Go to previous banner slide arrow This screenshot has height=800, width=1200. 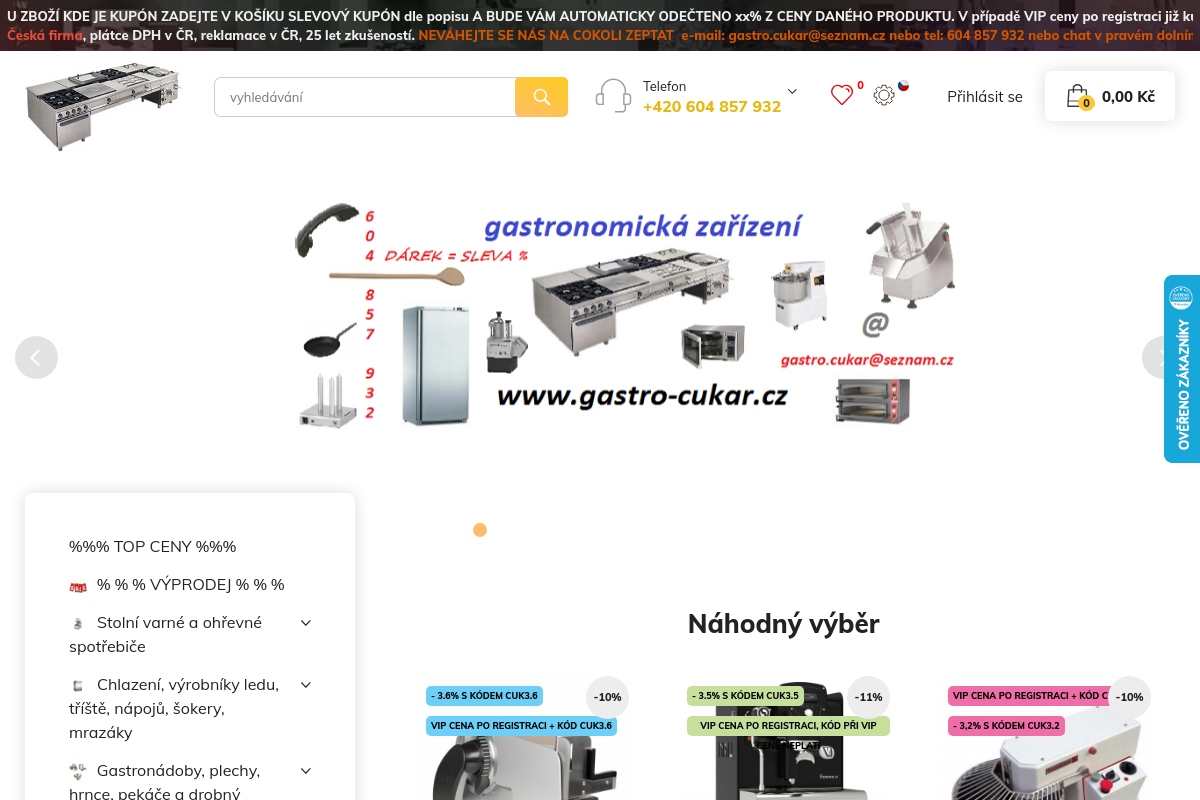pyautogui.click(x=36, y=357)
